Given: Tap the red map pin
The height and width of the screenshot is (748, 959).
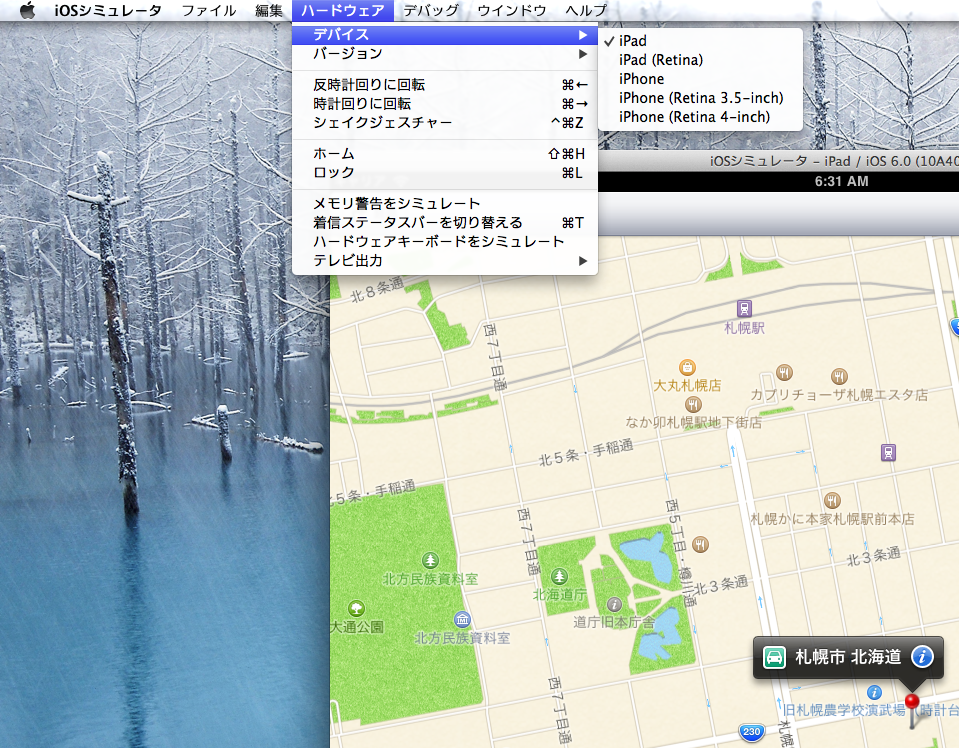Looking at the screenshot, I should (912, 702).
